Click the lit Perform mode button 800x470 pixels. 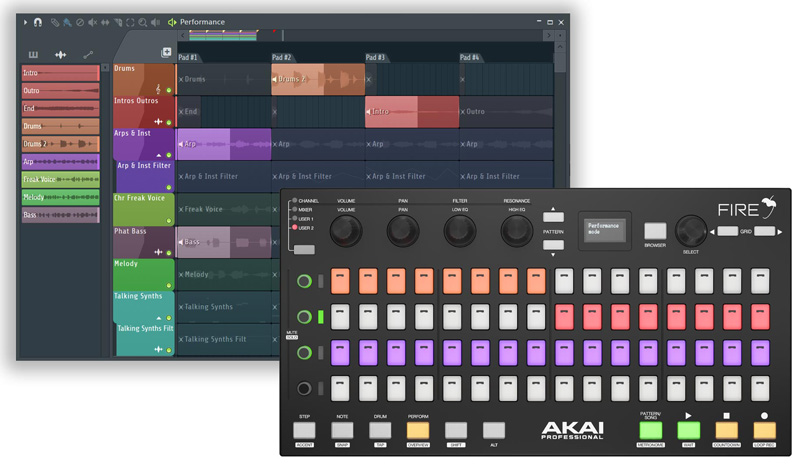click(418, 430)
